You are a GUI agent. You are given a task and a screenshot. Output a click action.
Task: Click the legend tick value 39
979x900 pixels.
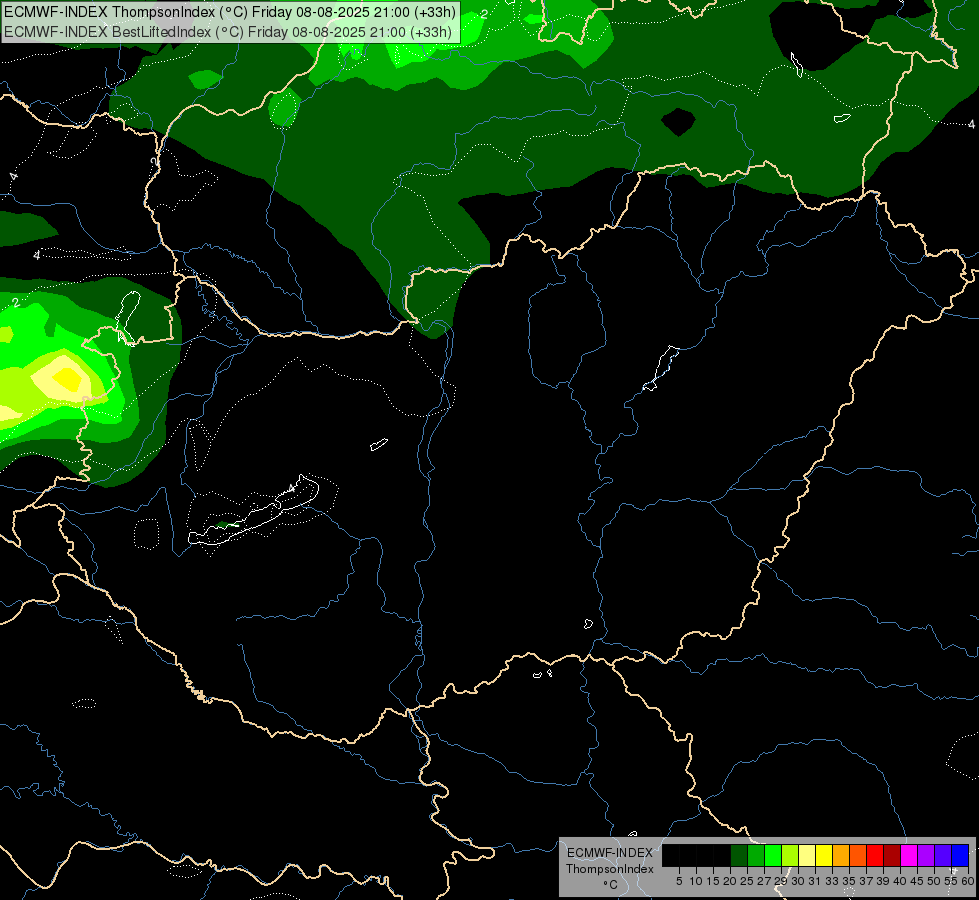pos(883,881)
